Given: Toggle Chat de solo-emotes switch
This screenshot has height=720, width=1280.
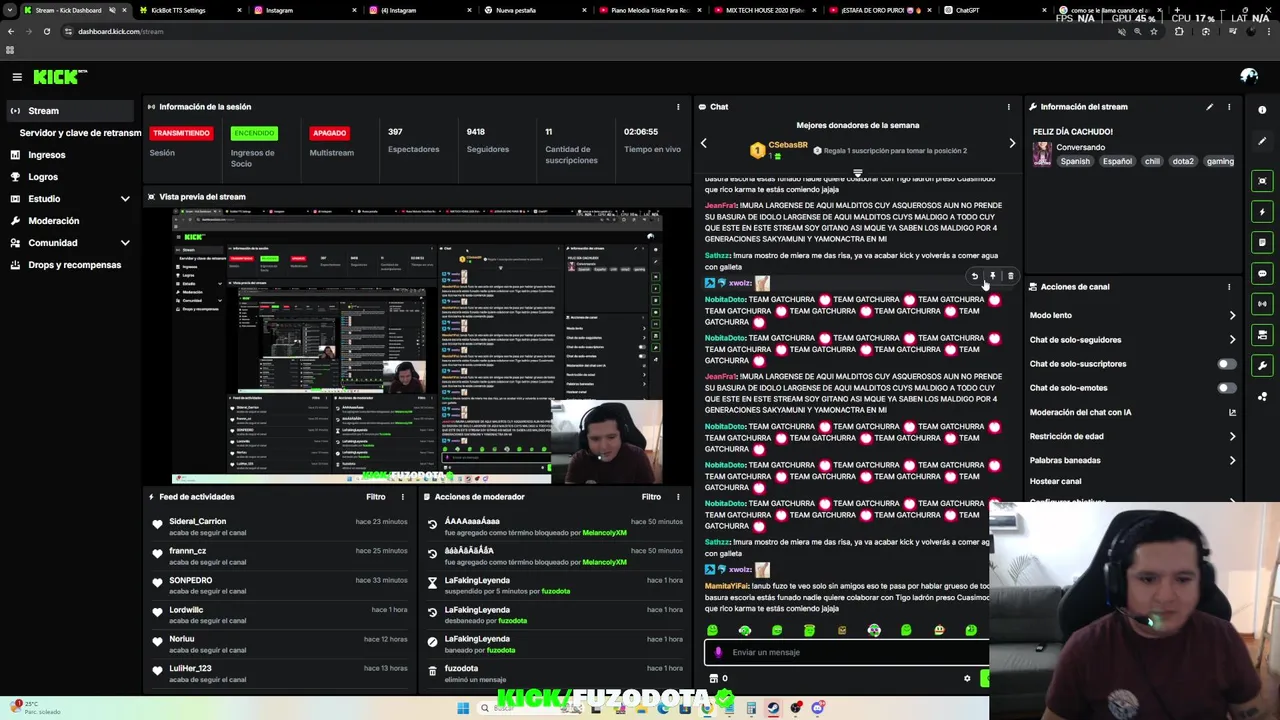Looking at the screenshot, I should tap(1226, 388).
